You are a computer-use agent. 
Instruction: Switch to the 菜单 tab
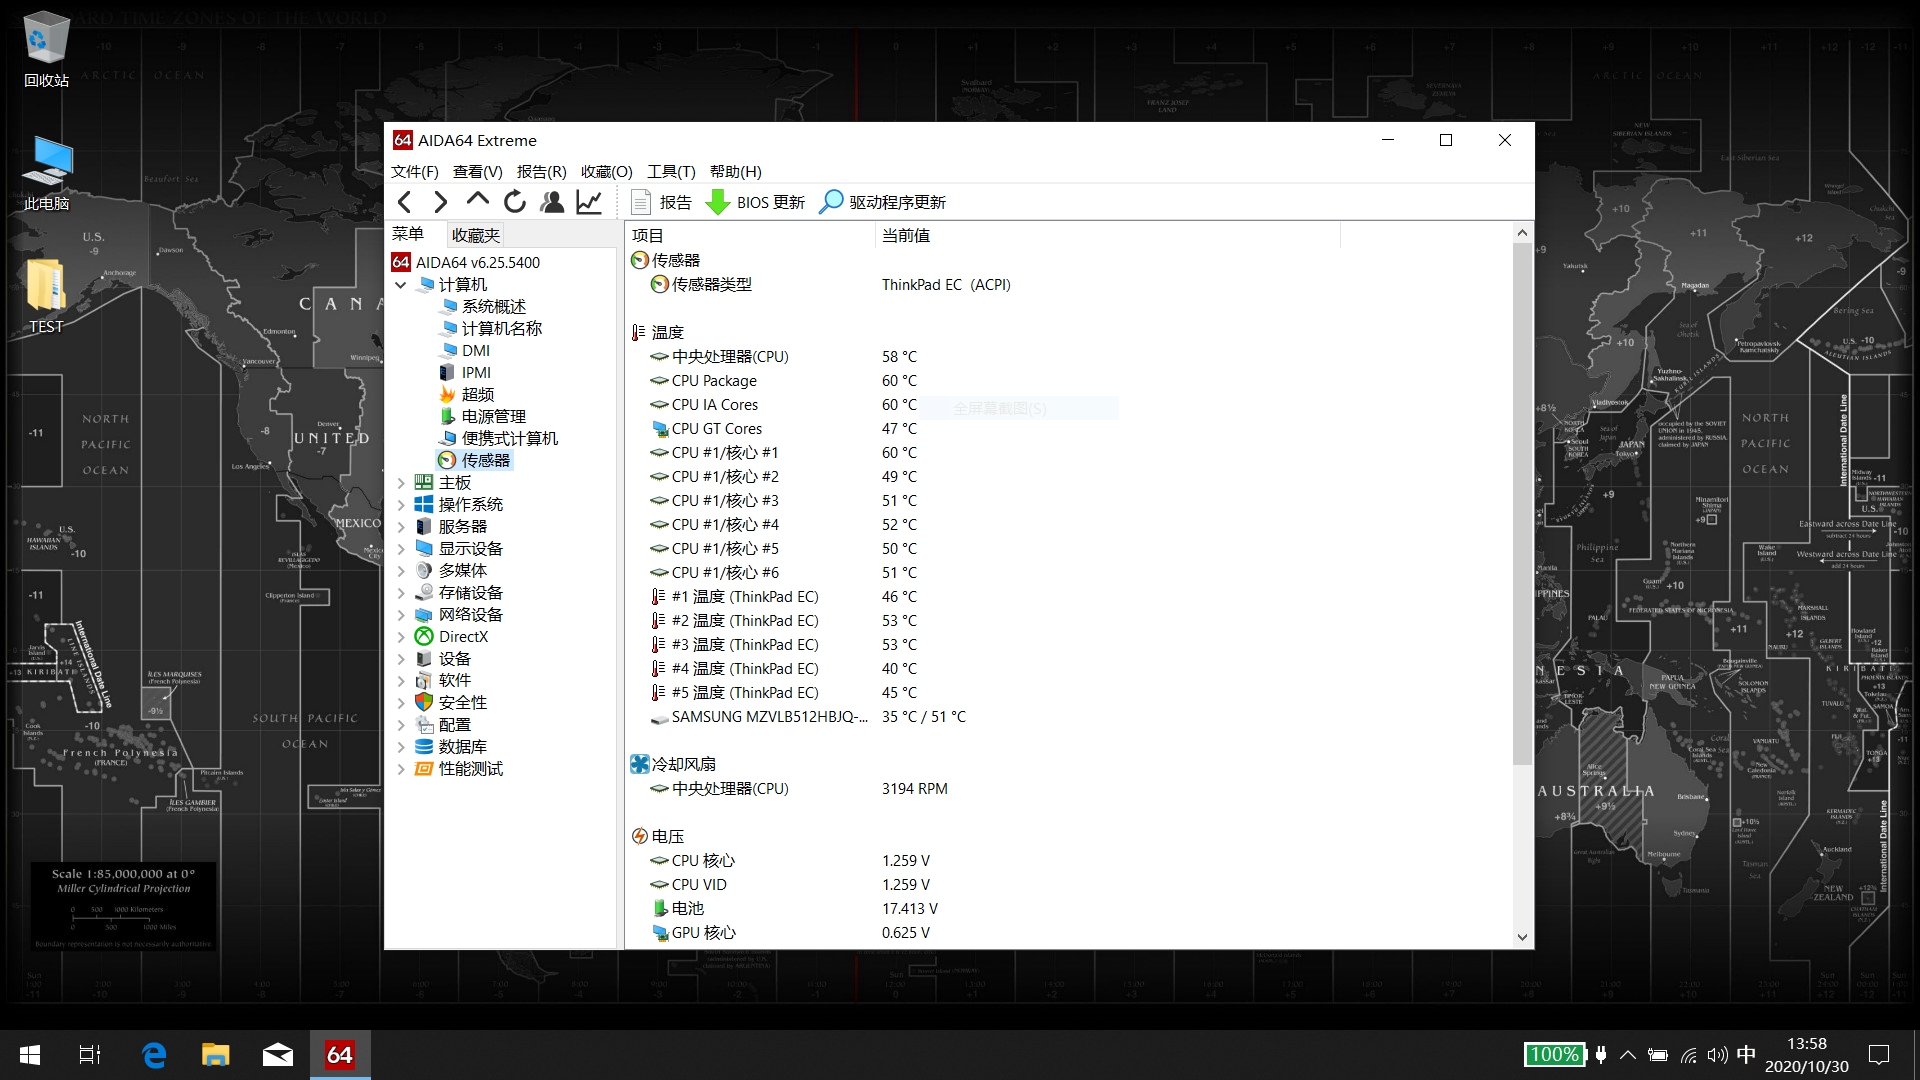click(x=408, y=234)
